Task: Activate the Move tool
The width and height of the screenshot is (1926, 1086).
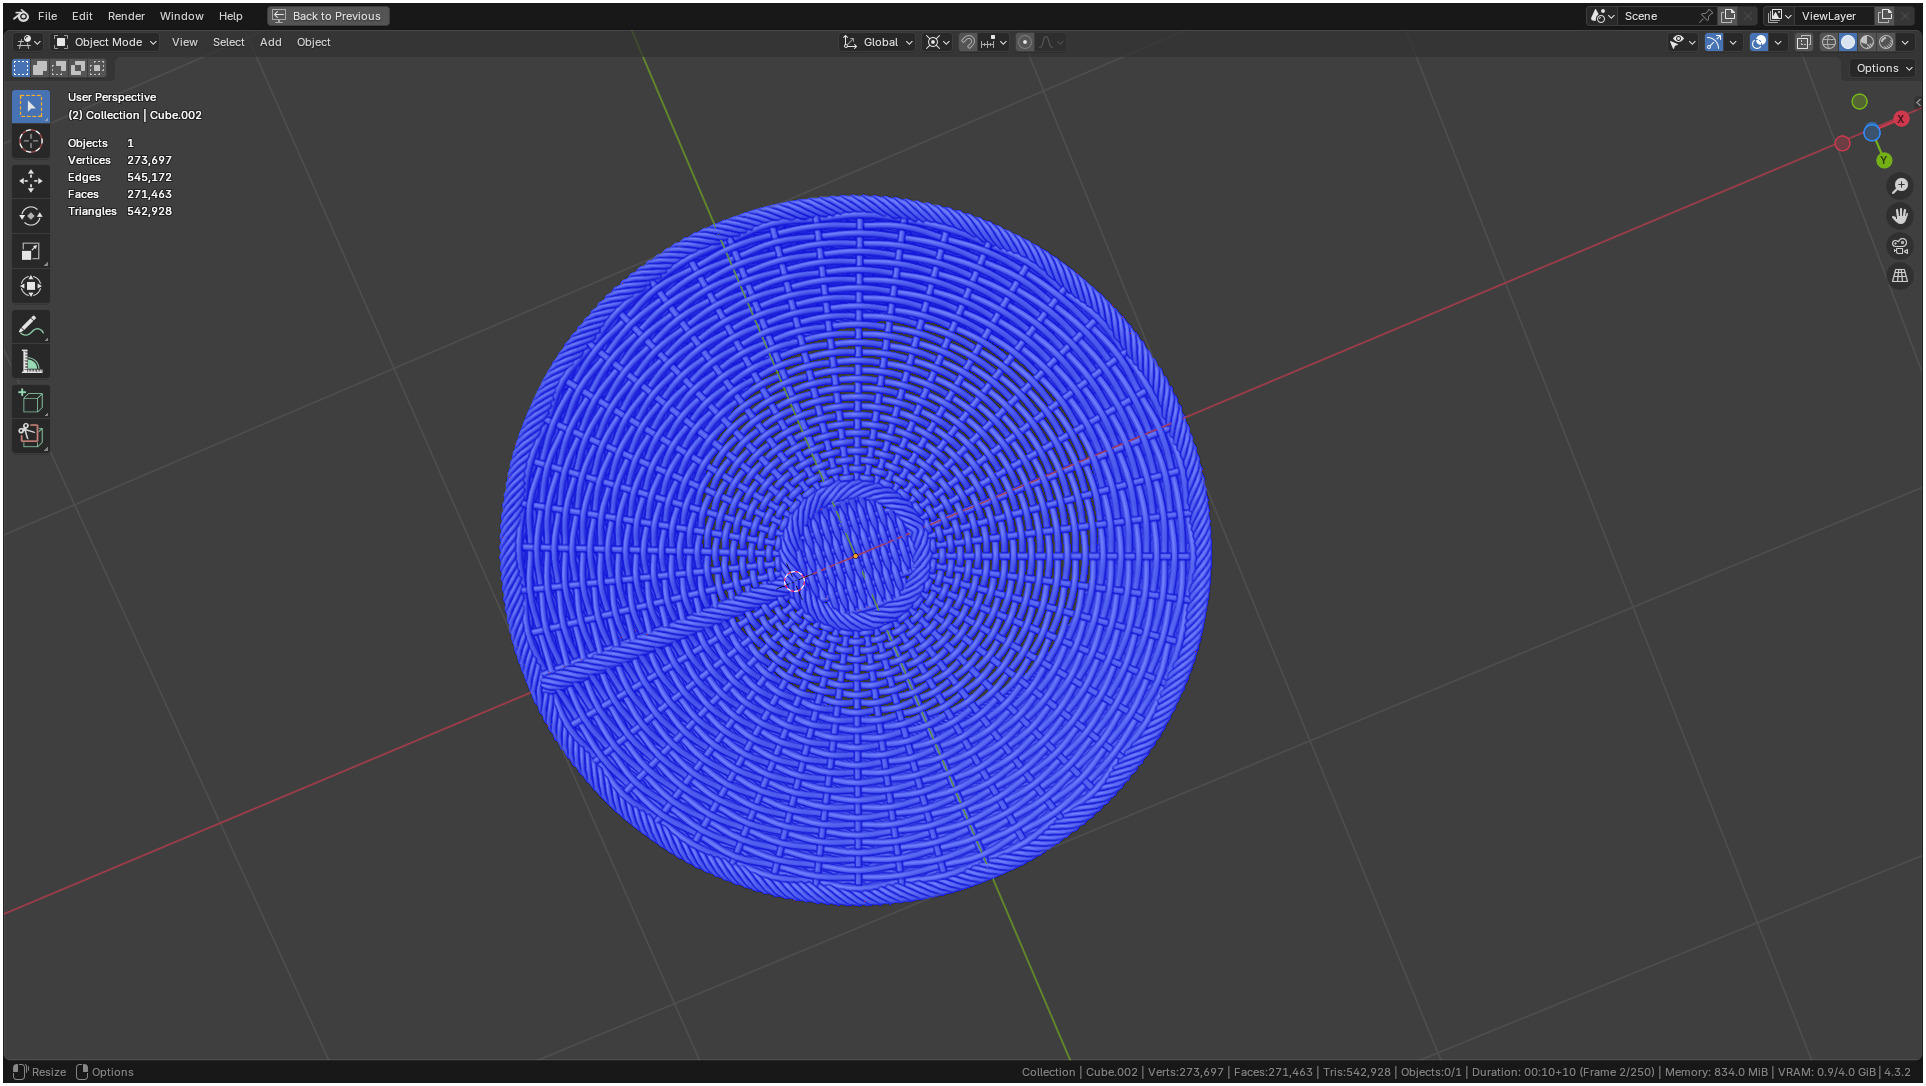Action: click(31, 181)
